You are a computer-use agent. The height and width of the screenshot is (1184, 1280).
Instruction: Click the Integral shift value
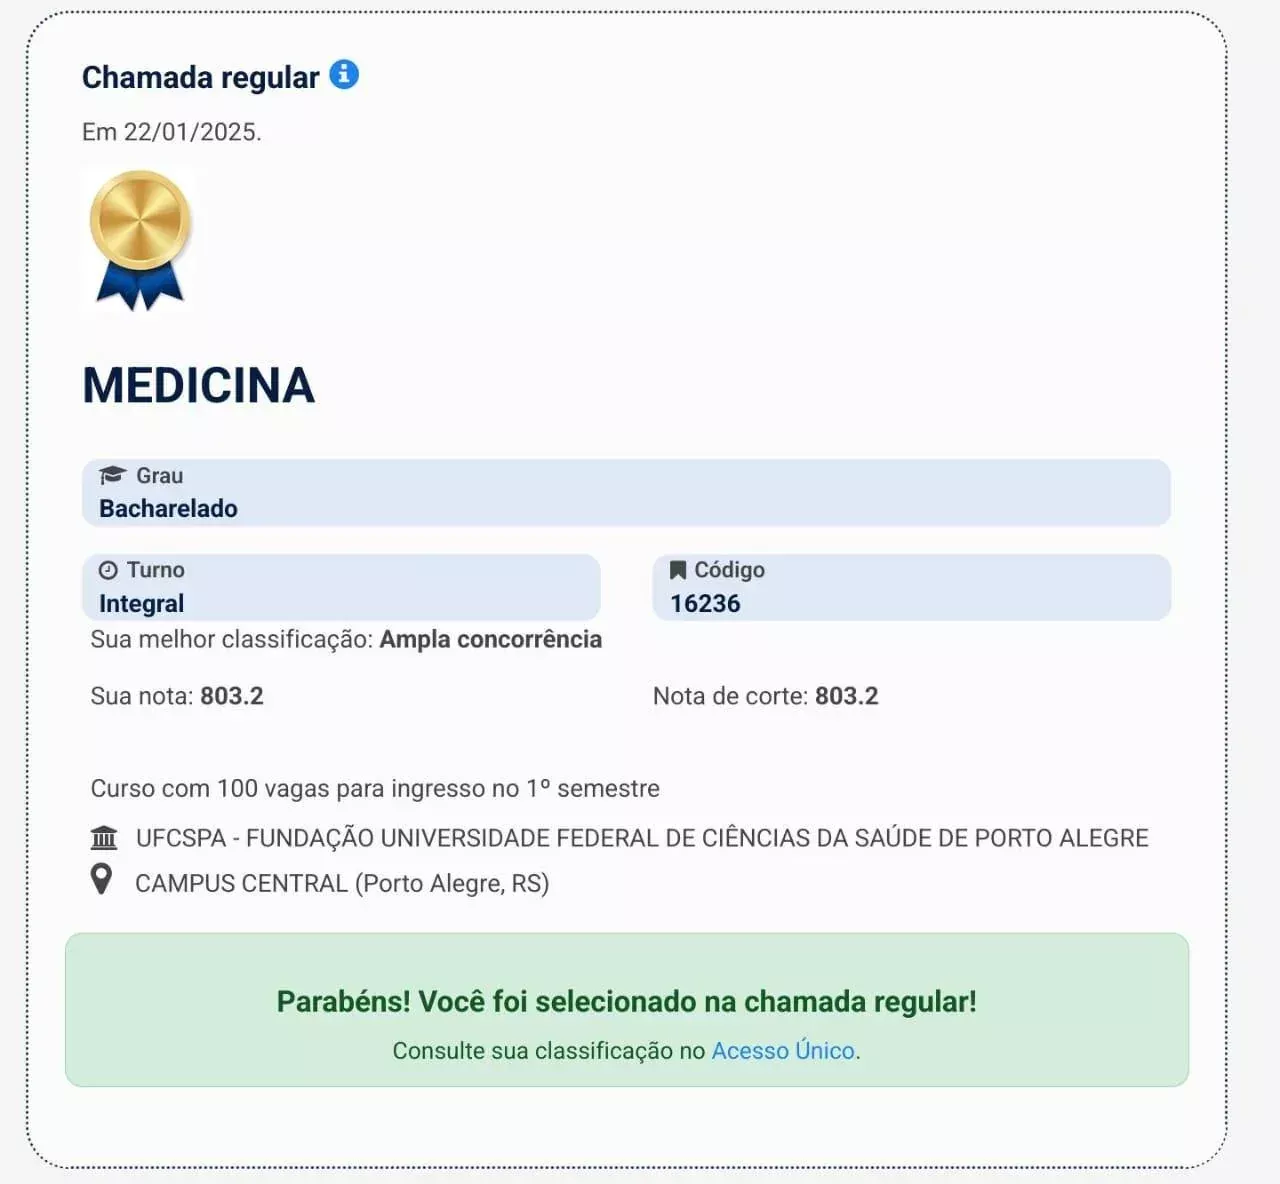coord(141,604)
